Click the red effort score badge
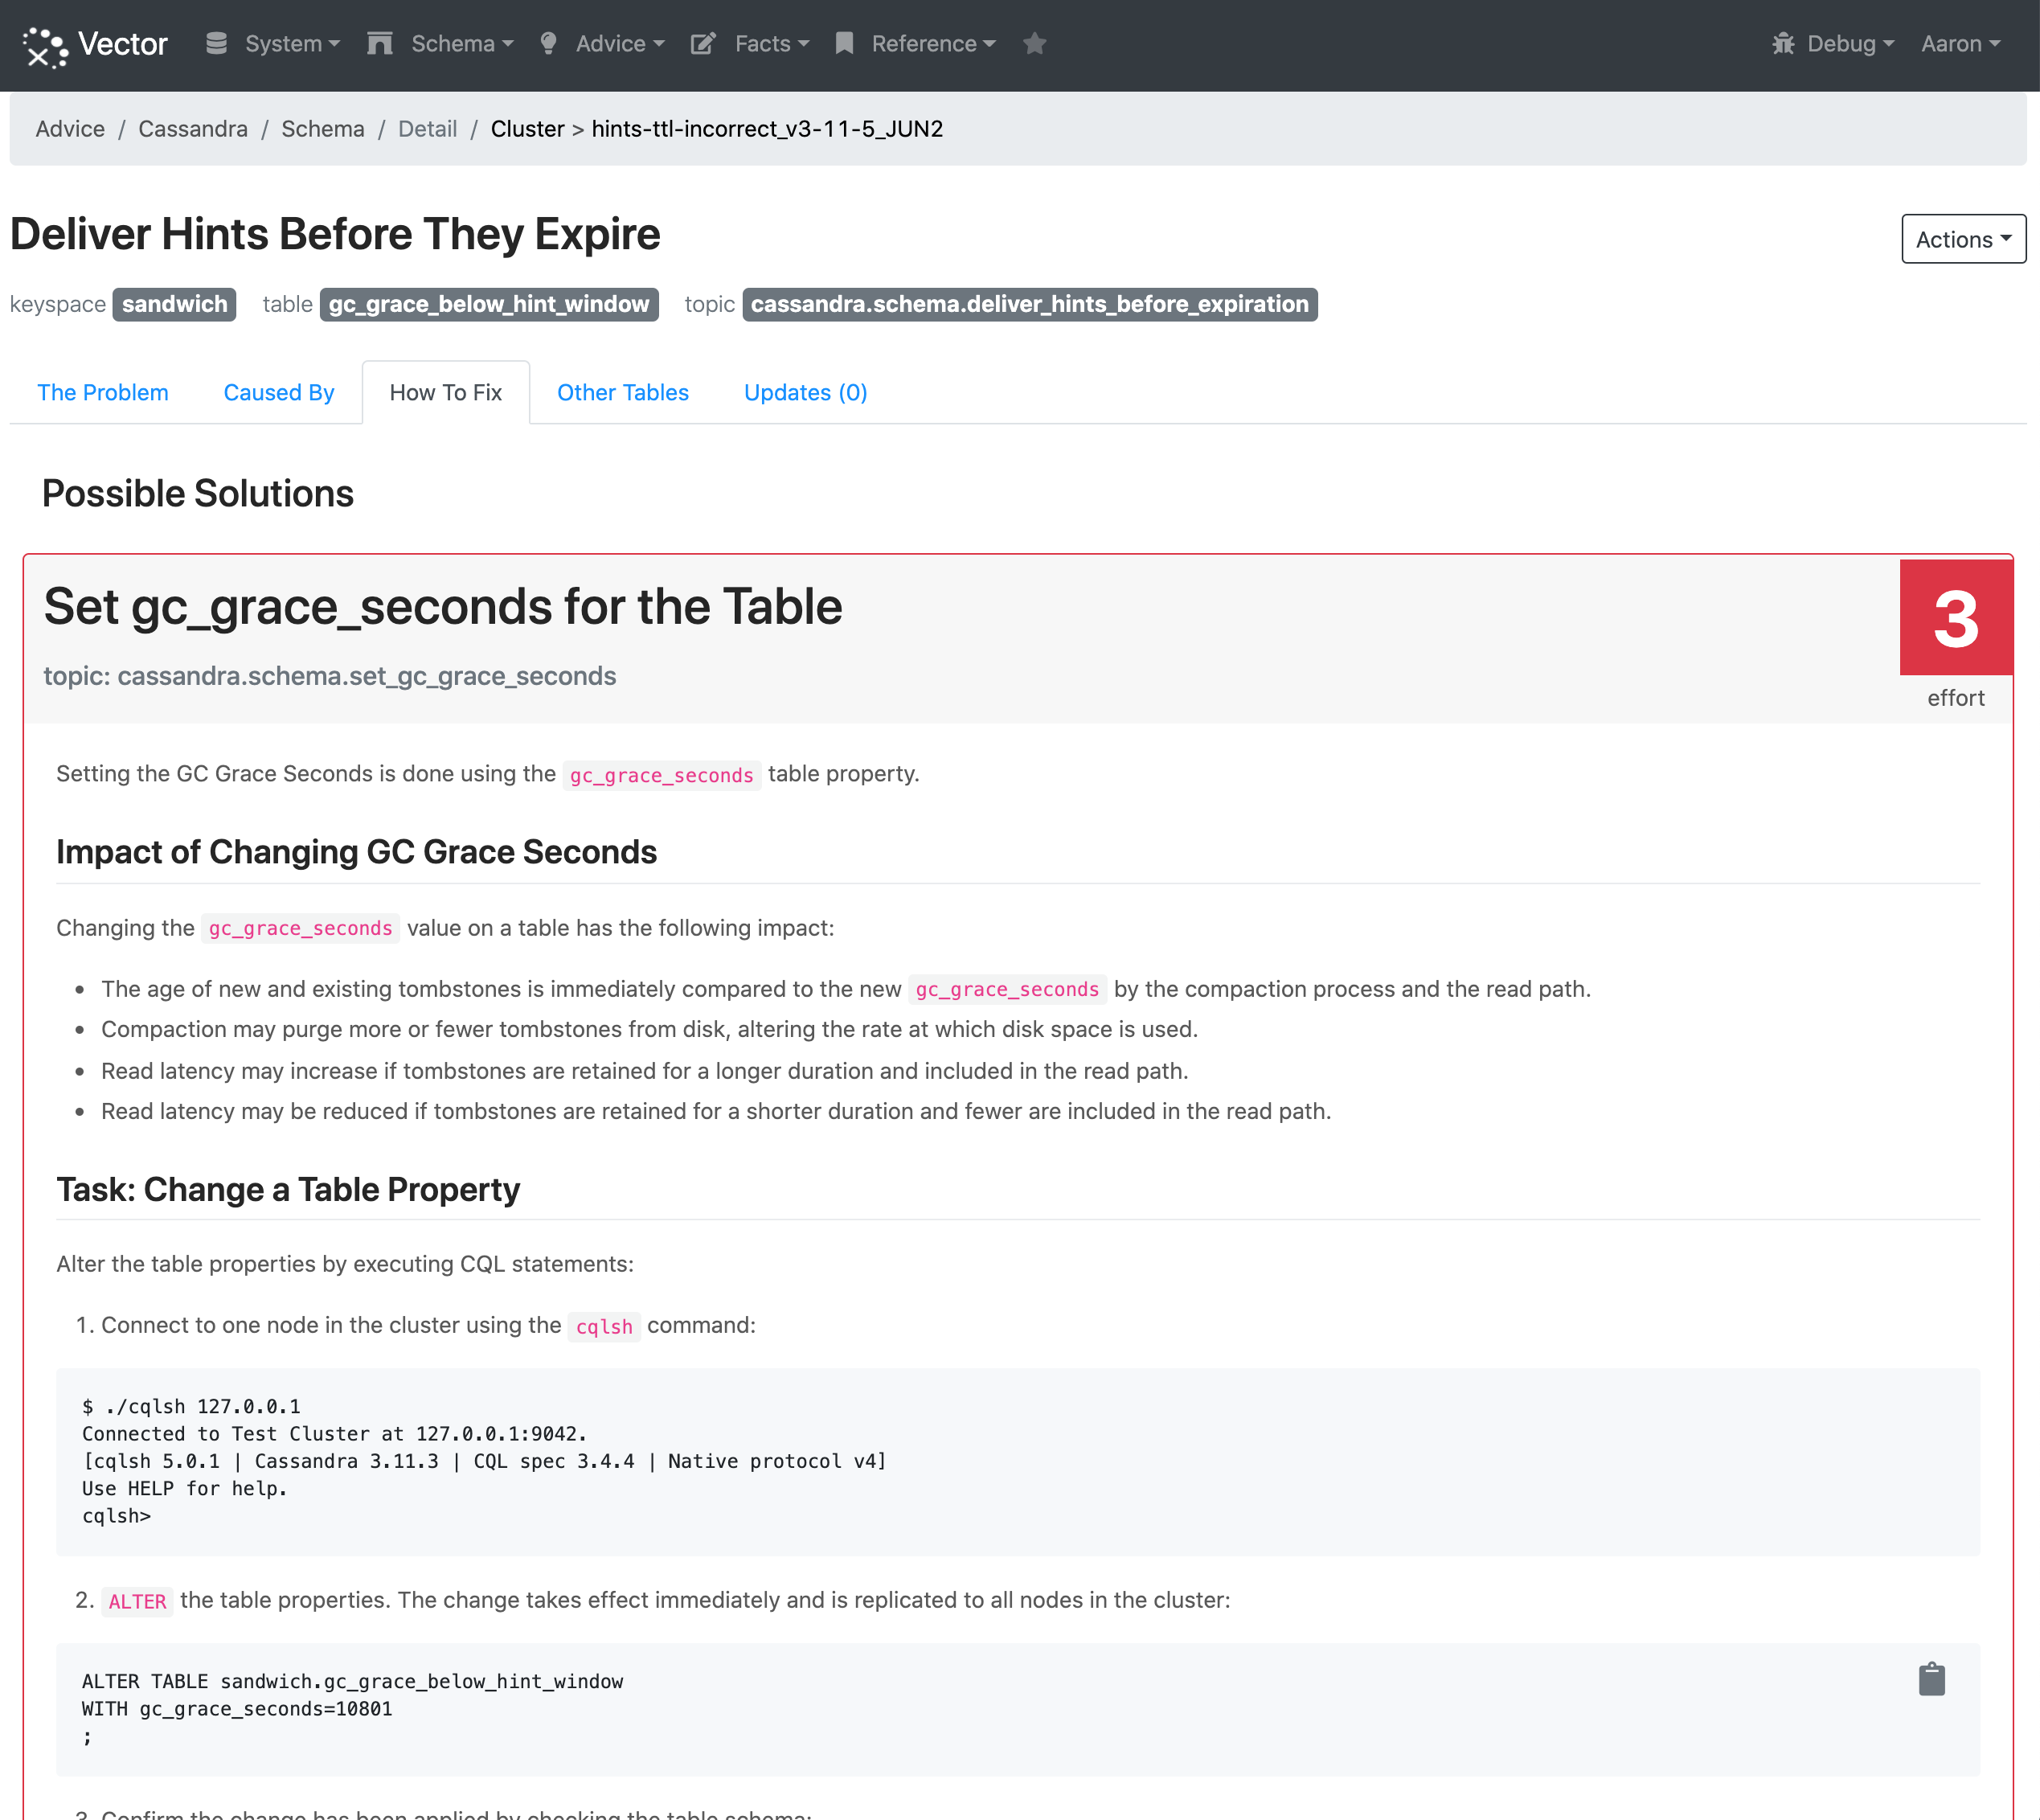This screenshot has width=2040, height=1820. point(1955,618)
